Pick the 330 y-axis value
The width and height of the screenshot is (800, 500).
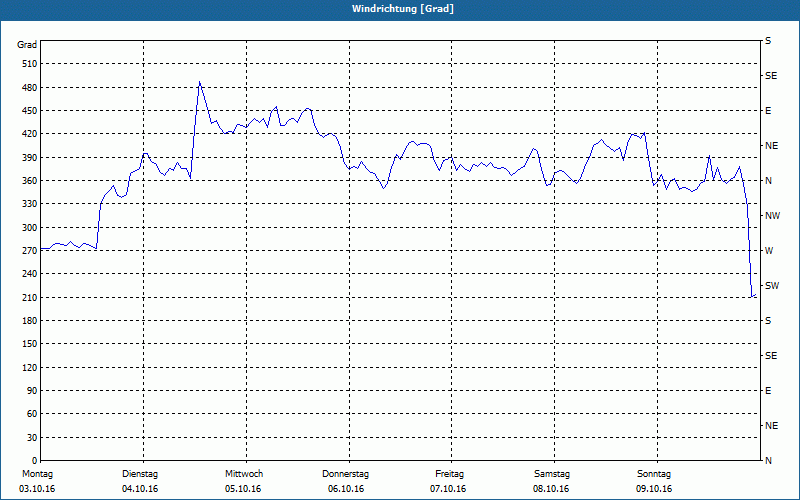30,204
